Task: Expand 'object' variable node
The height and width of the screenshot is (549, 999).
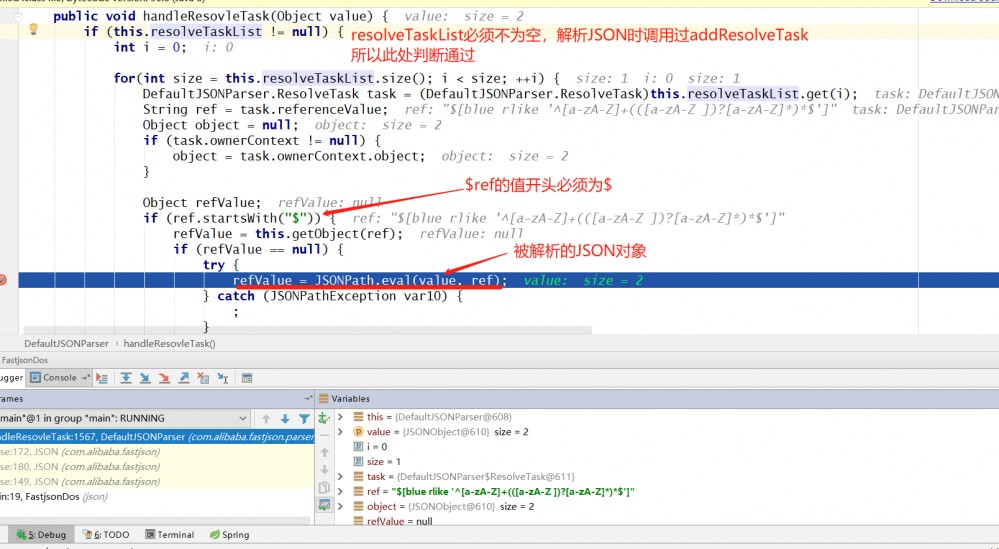Action: click(341, 506)
